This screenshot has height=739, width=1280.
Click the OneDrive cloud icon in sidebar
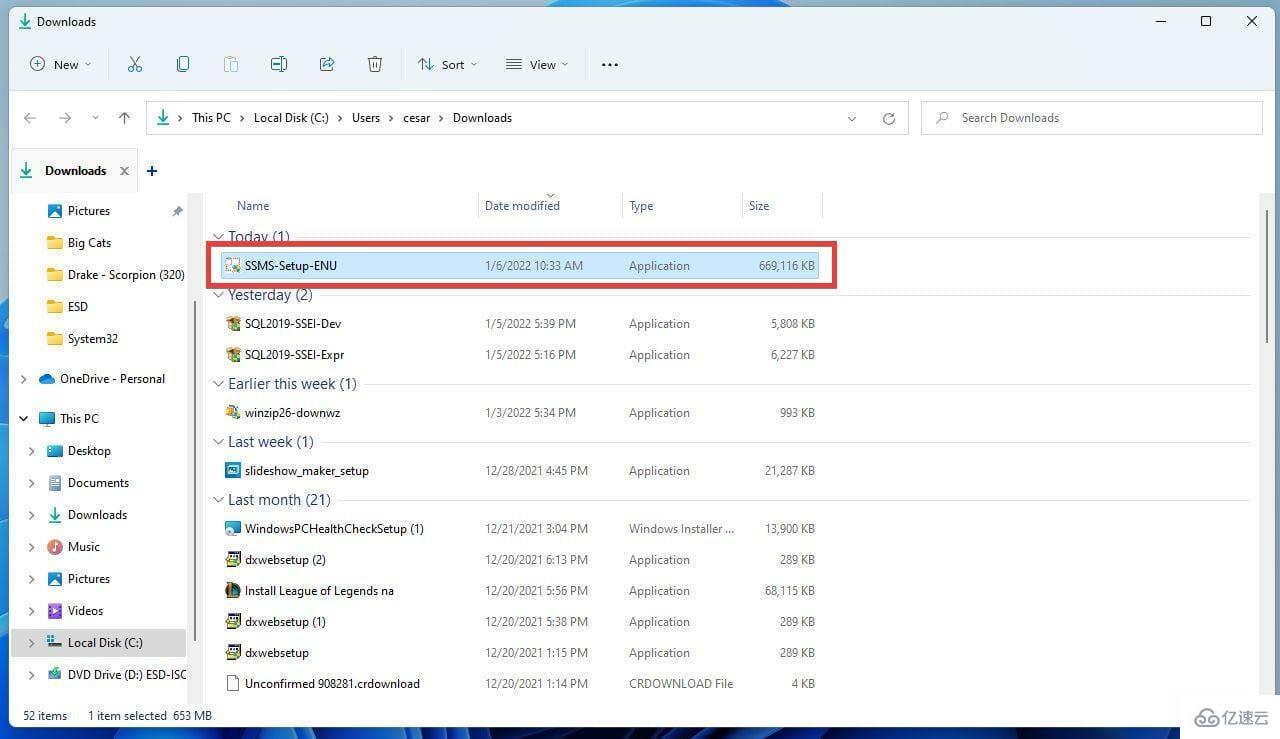pos(46,379)
